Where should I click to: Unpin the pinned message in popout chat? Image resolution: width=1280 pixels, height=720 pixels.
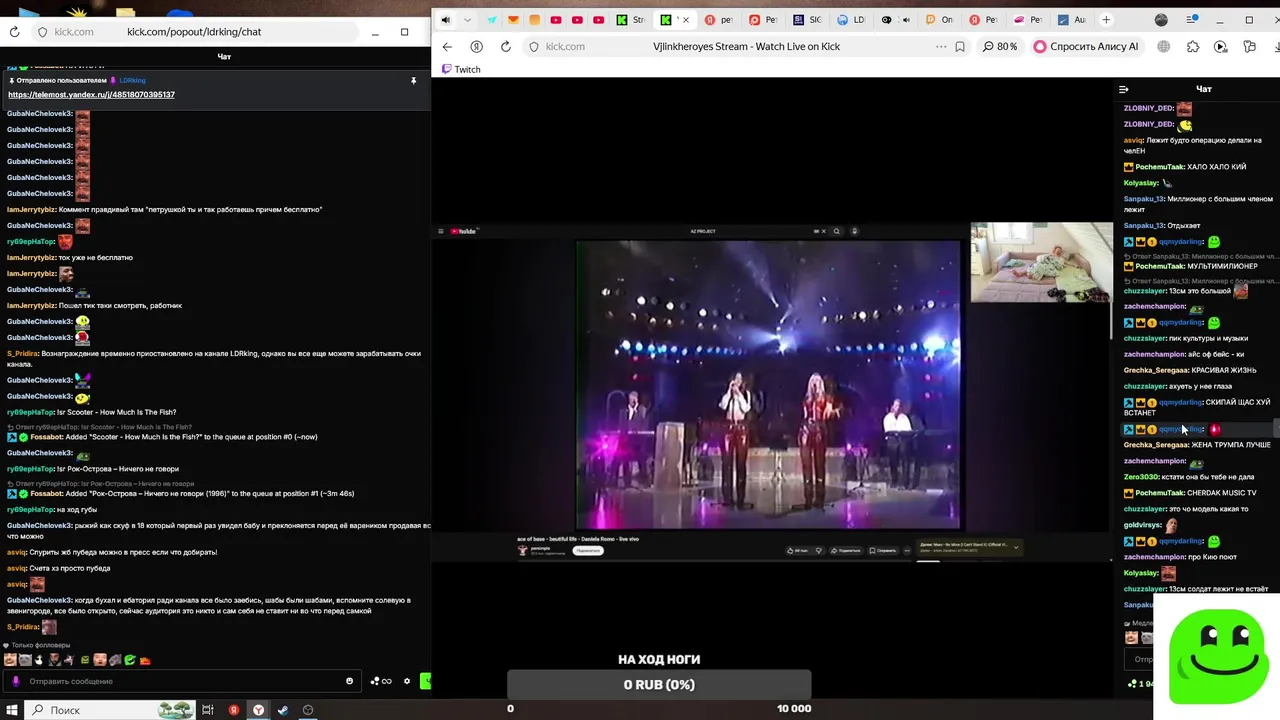pyautogui.click(x=413, y=80)
